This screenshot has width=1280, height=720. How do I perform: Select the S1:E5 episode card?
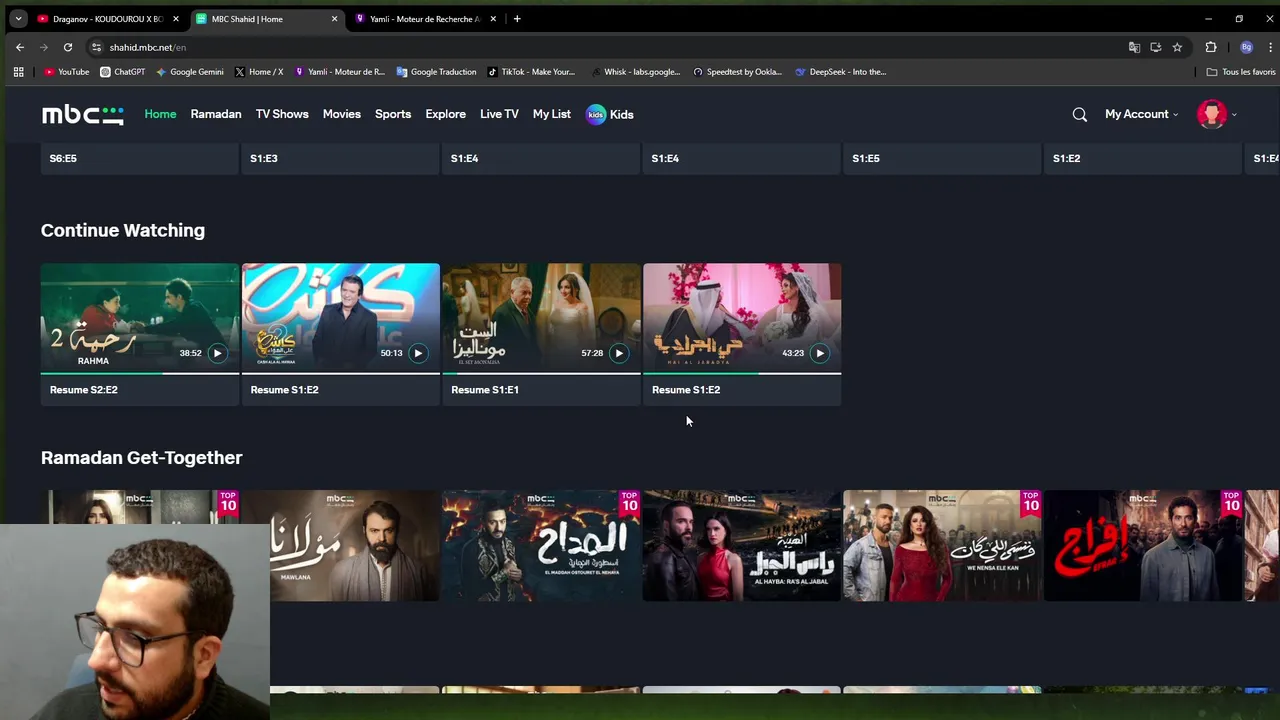tap(942, 159)
